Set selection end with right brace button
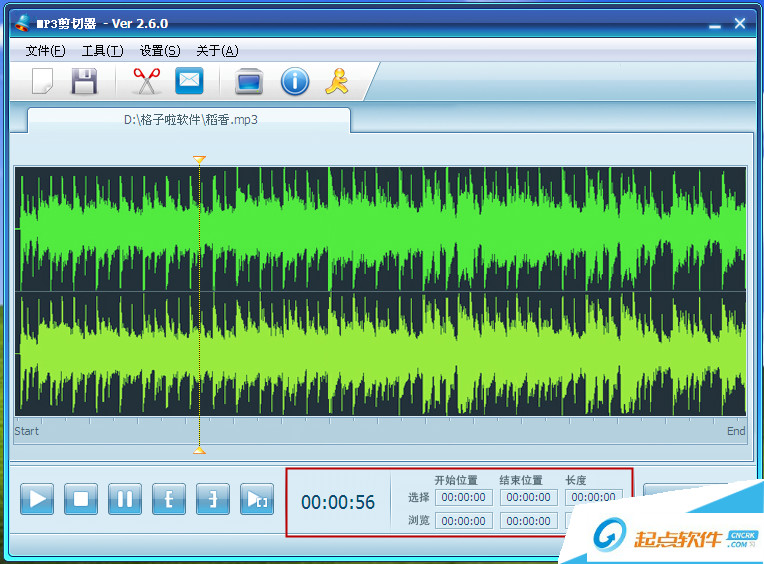The image size is (764, 564). point(212,499)
